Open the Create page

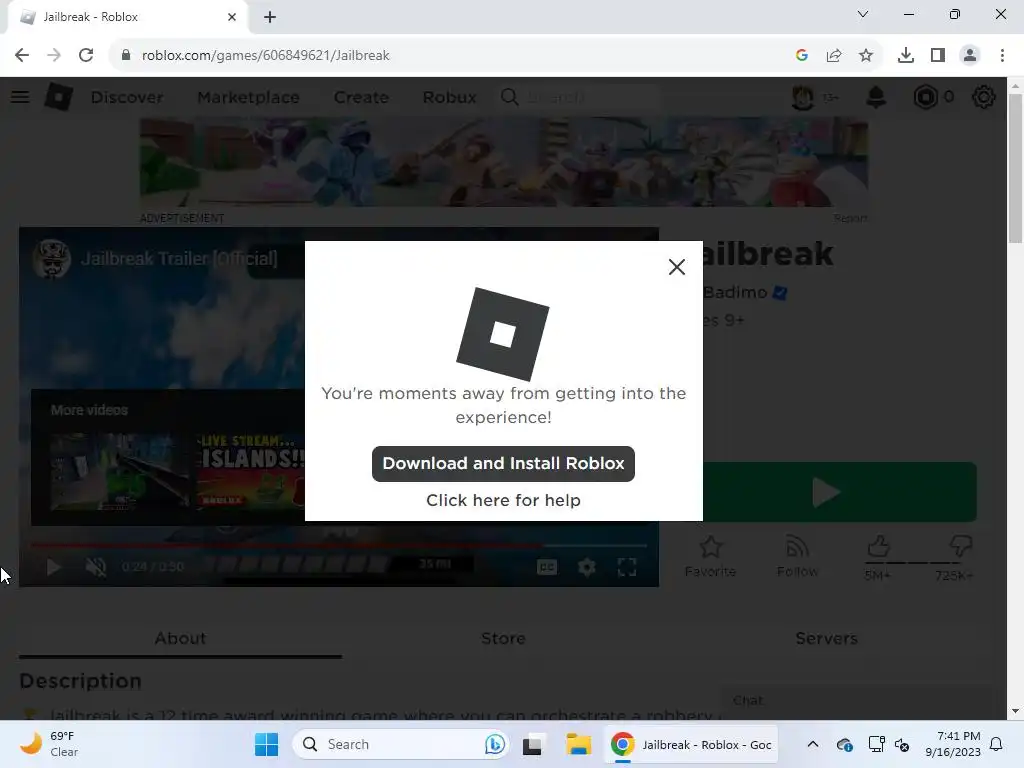(x=361, y=97)
